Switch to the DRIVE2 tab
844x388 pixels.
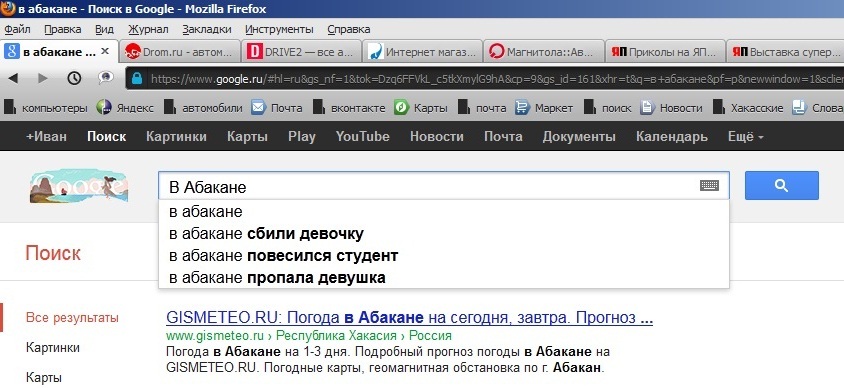point(301,52)
